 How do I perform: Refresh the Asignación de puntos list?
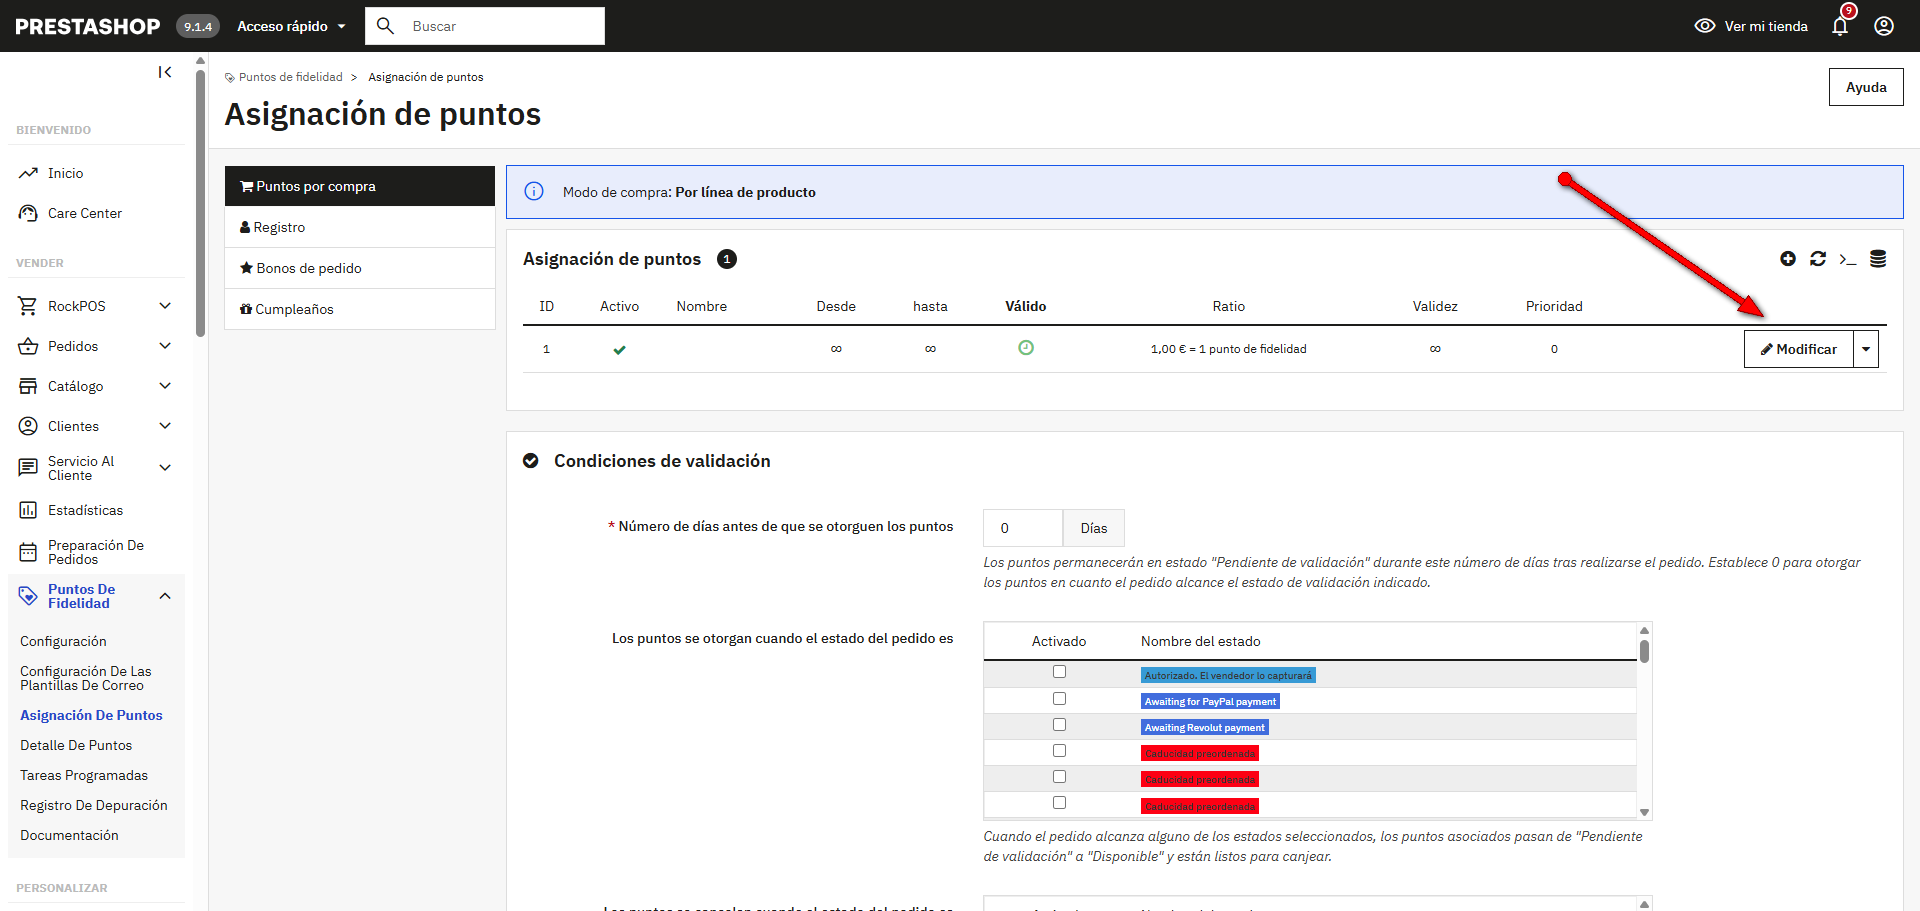pyautogui.click(x=1818, y=259)
